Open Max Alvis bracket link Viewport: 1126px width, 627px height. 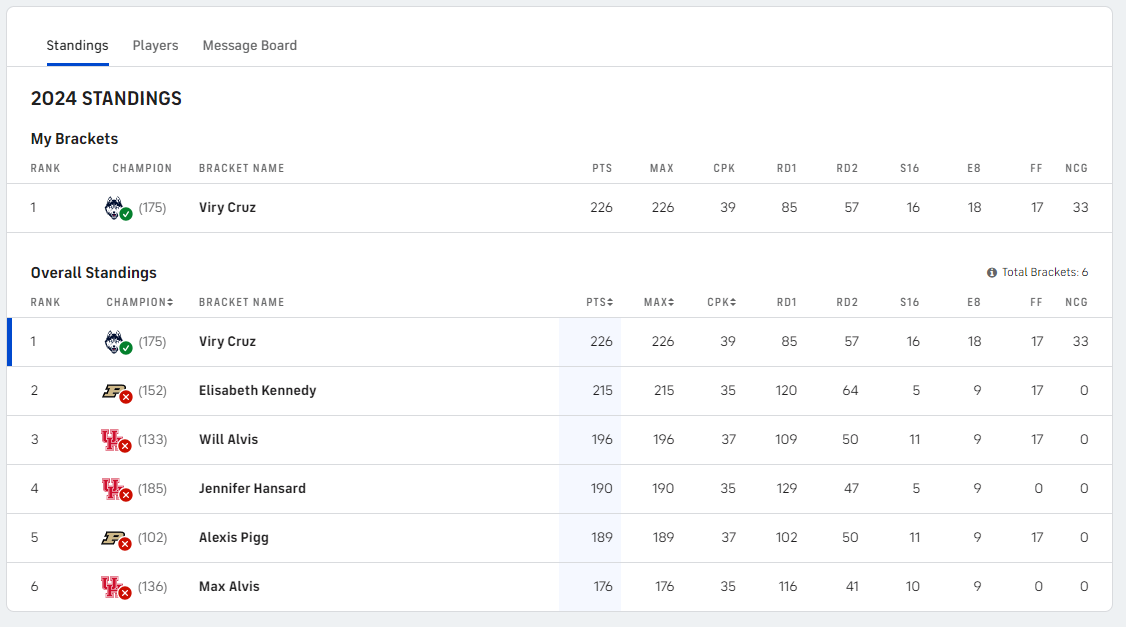[x=229, y=587]
